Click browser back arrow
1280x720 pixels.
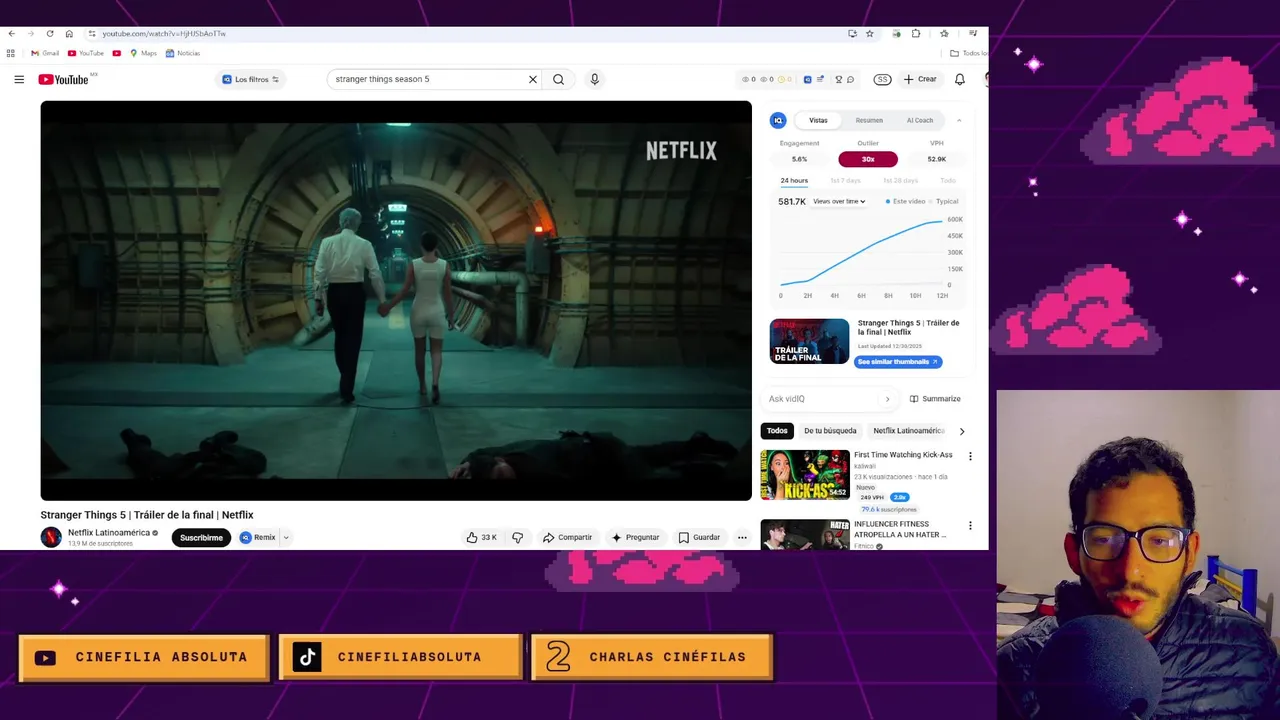pyautogui.click(x=11, y=33)
